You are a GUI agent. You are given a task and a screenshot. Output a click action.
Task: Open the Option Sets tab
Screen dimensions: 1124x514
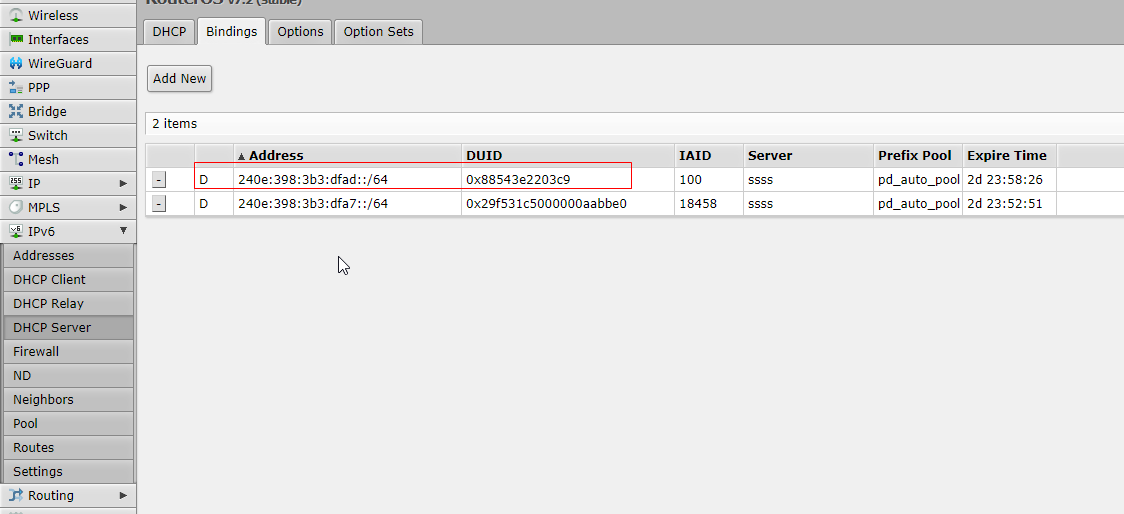click(378, 31)
